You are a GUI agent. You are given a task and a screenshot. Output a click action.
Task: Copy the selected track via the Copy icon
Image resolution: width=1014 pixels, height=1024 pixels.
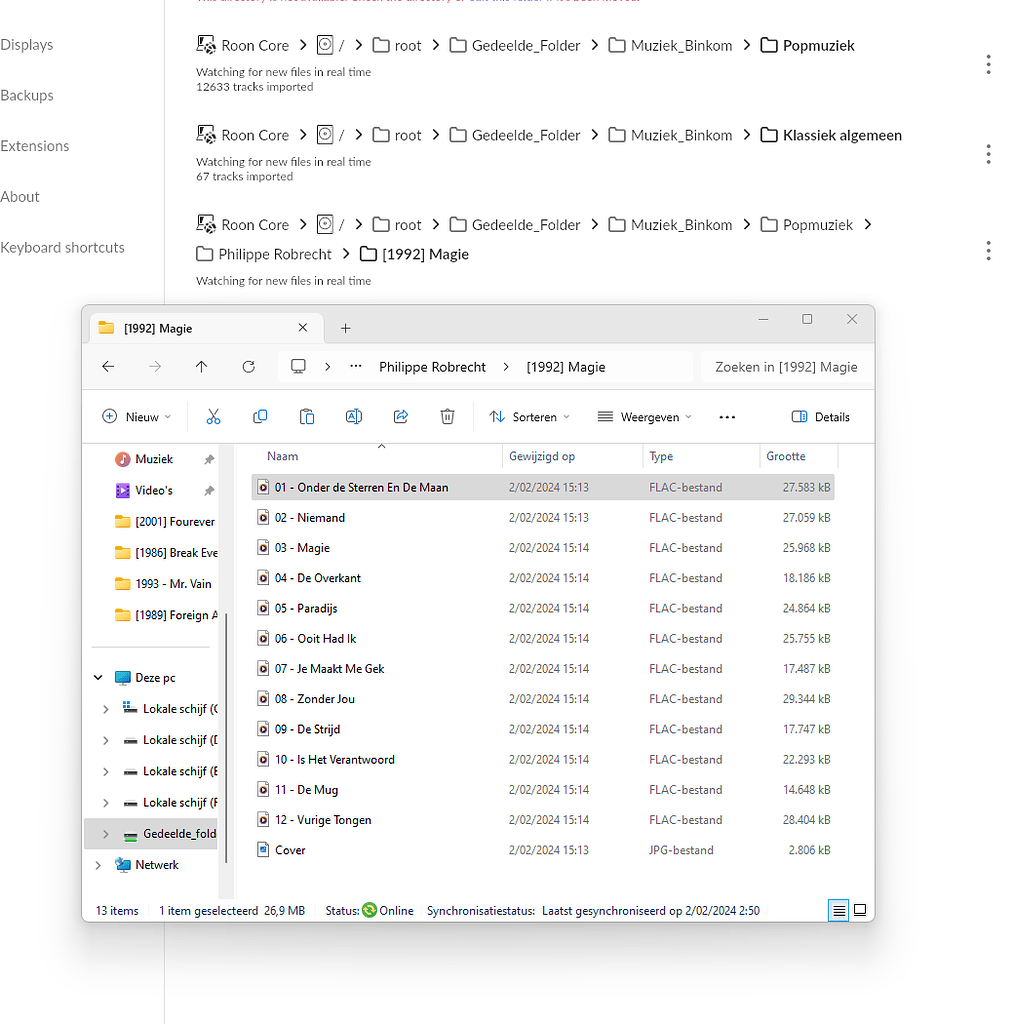(260, 416)
